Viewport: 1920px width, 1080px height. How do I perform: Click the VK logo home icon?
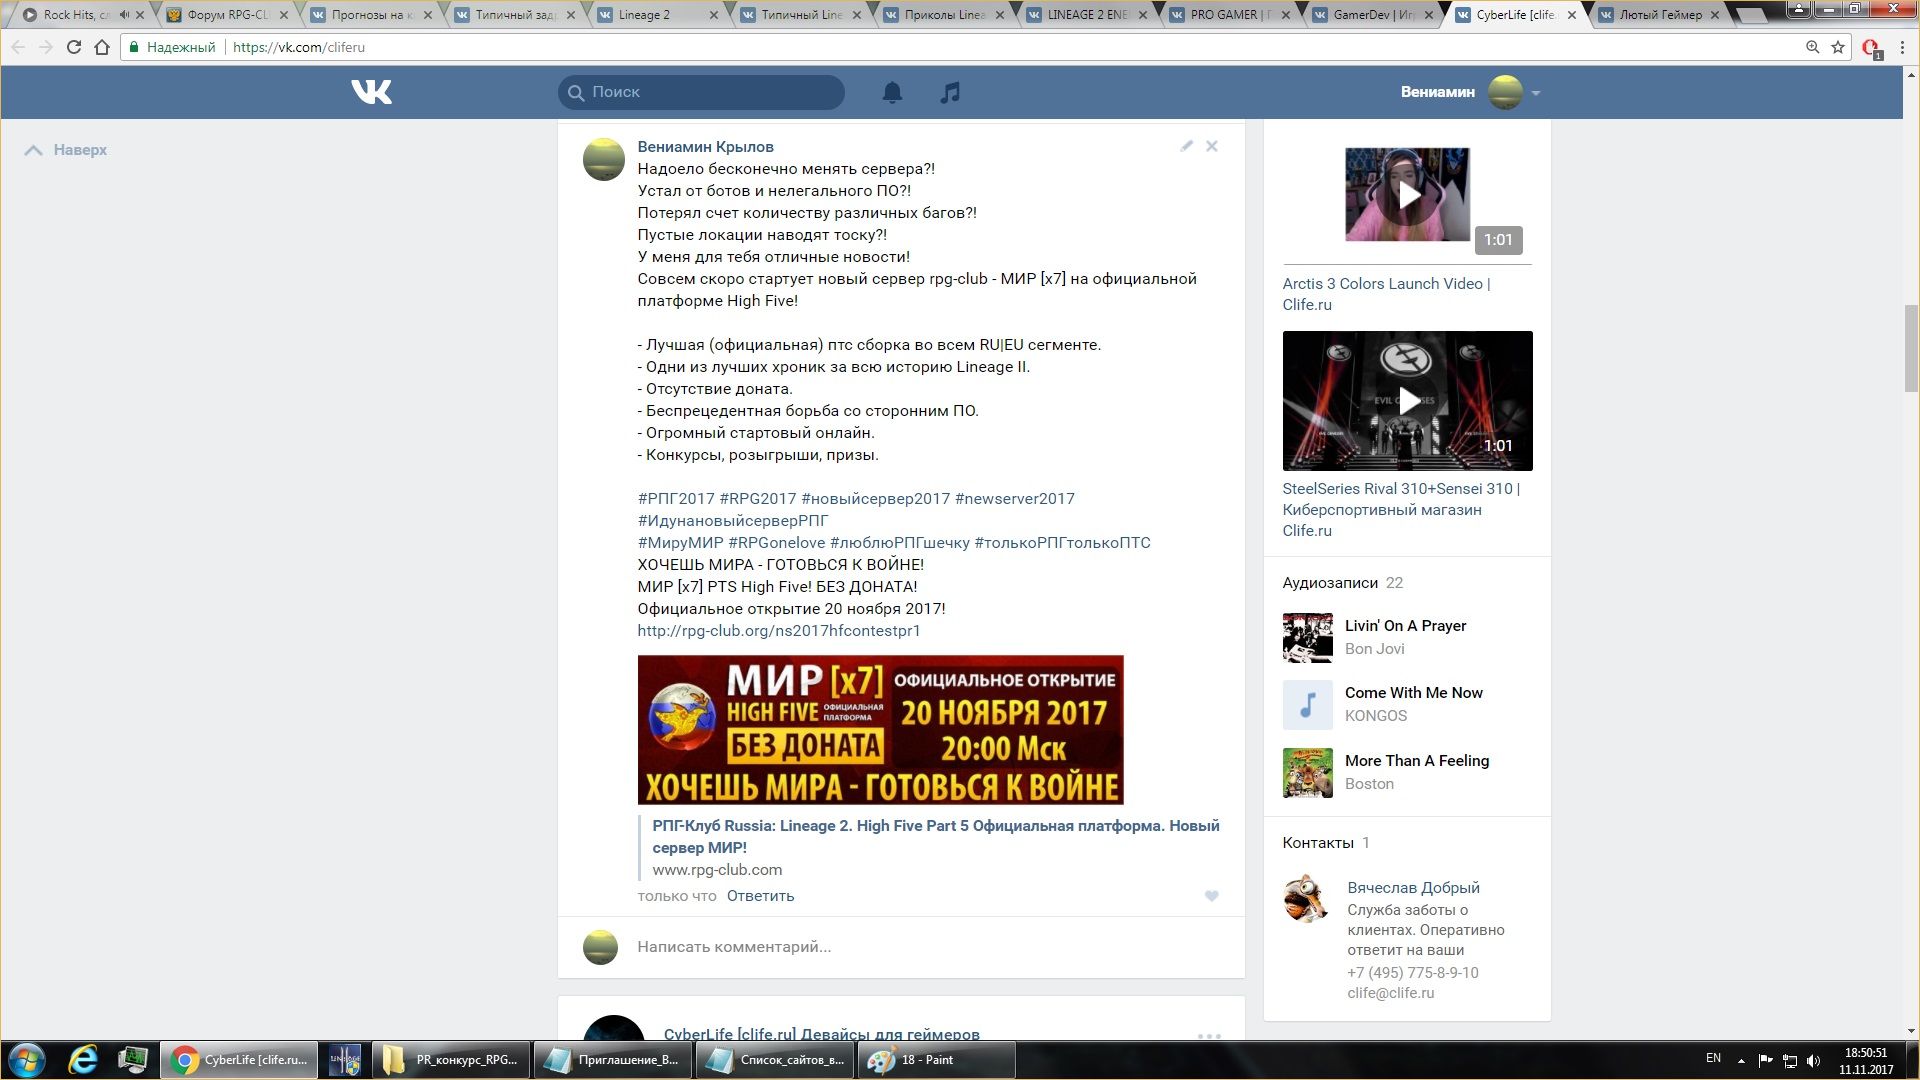[371, 92]
